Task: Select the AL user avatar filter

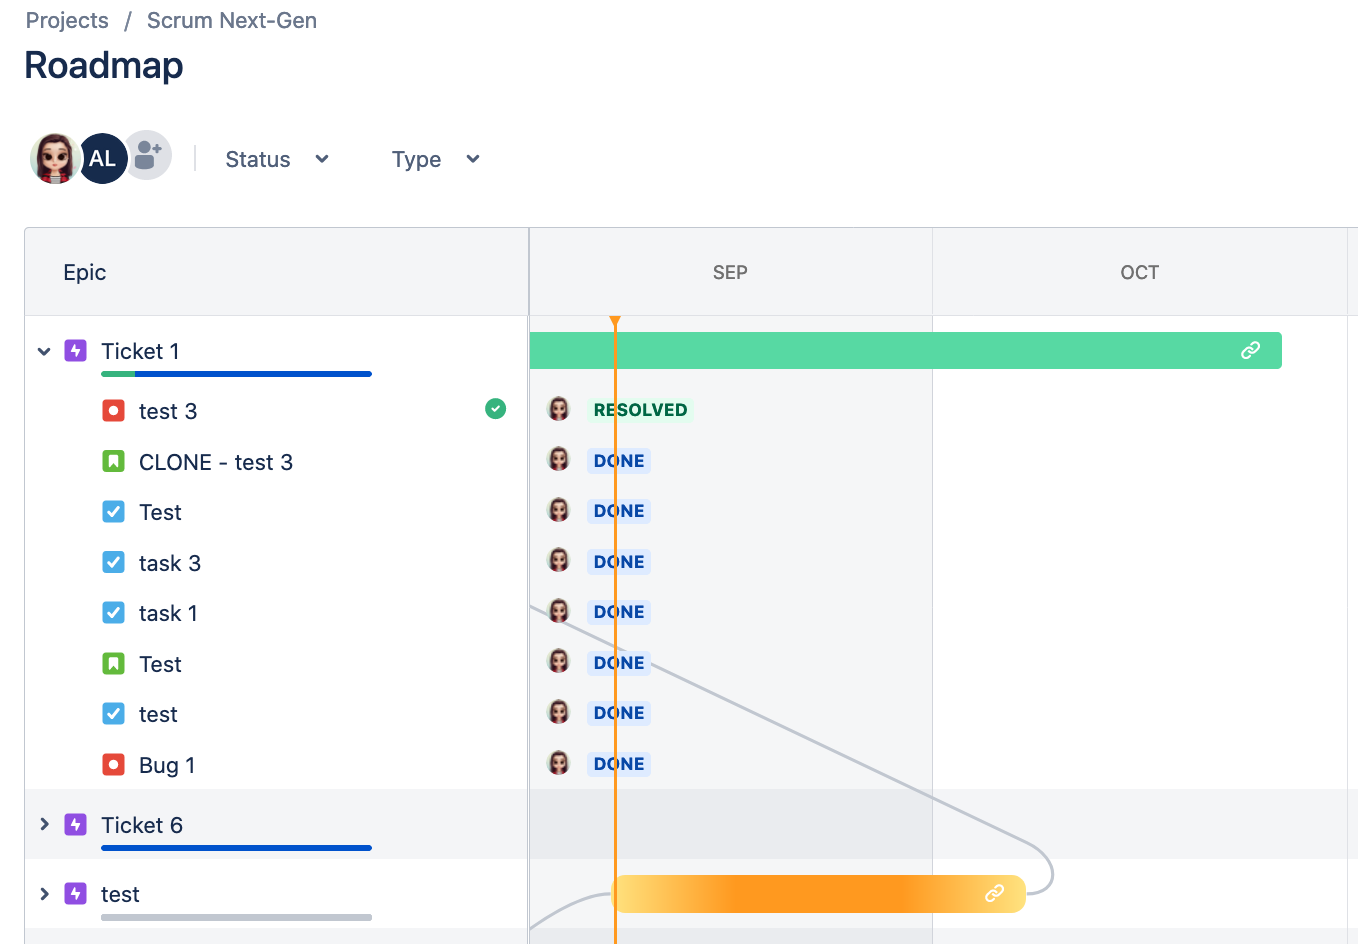Action: coord(102,158)
